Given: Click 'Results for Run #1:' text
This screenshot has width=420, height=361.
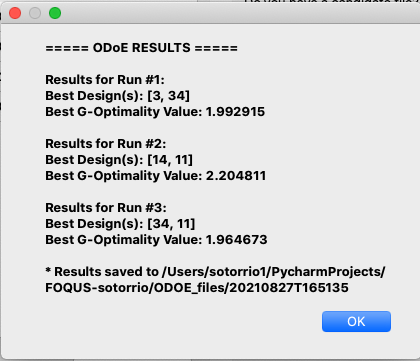Looking at the screenshot, I should tap(105, 80).
